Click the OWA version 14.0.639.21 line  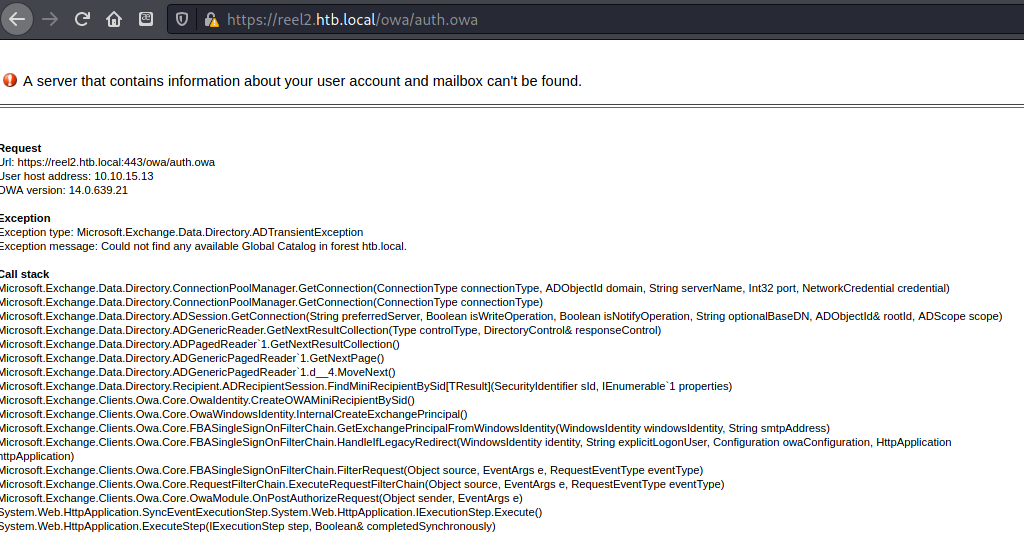[x=64, y=190]
